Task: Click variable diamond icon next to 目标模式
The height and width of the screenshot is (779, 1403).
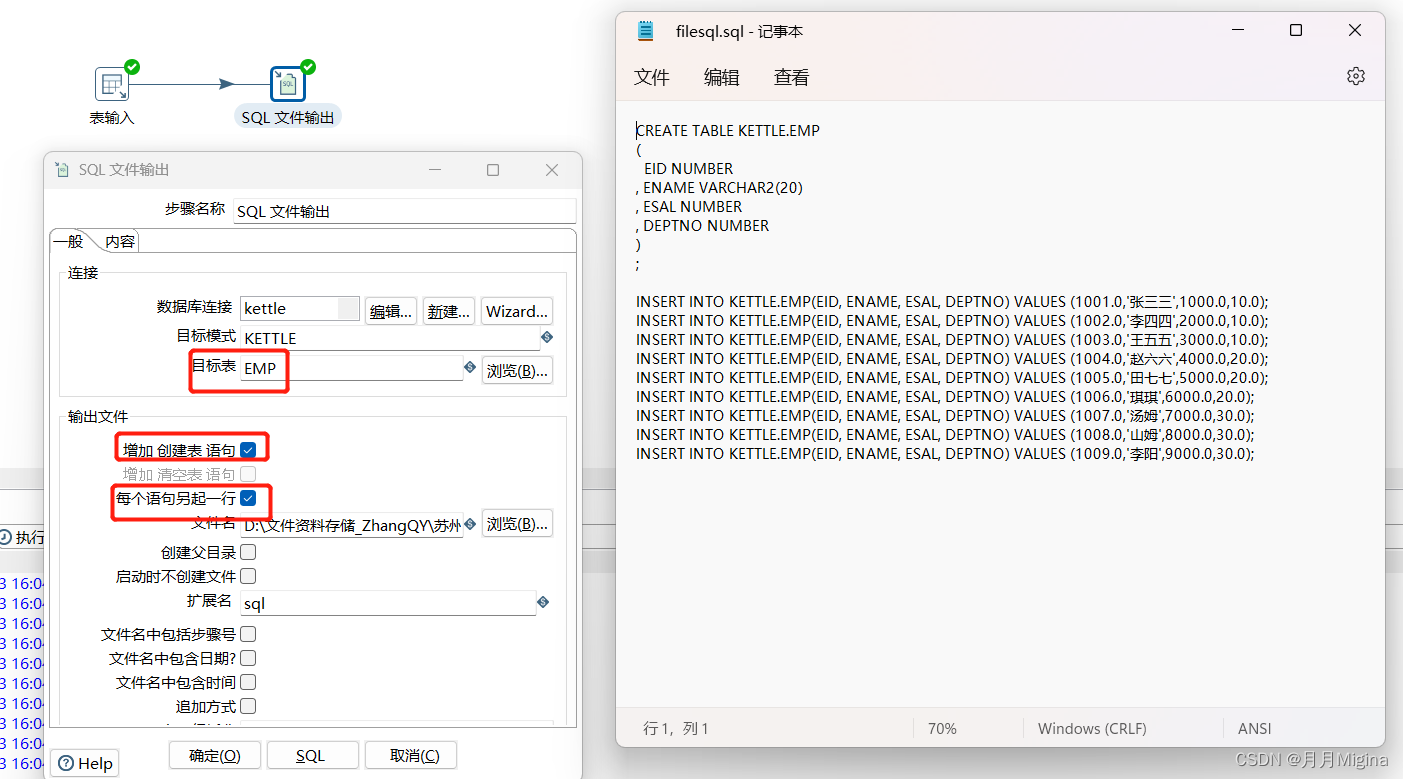Action: click(x=546, y=338)
